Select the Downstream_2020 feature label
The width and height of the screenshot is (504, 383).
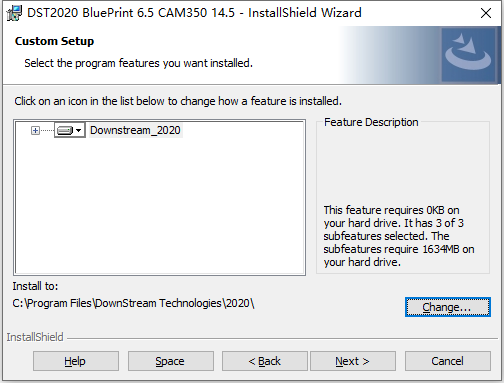click(x=135, y=130)
